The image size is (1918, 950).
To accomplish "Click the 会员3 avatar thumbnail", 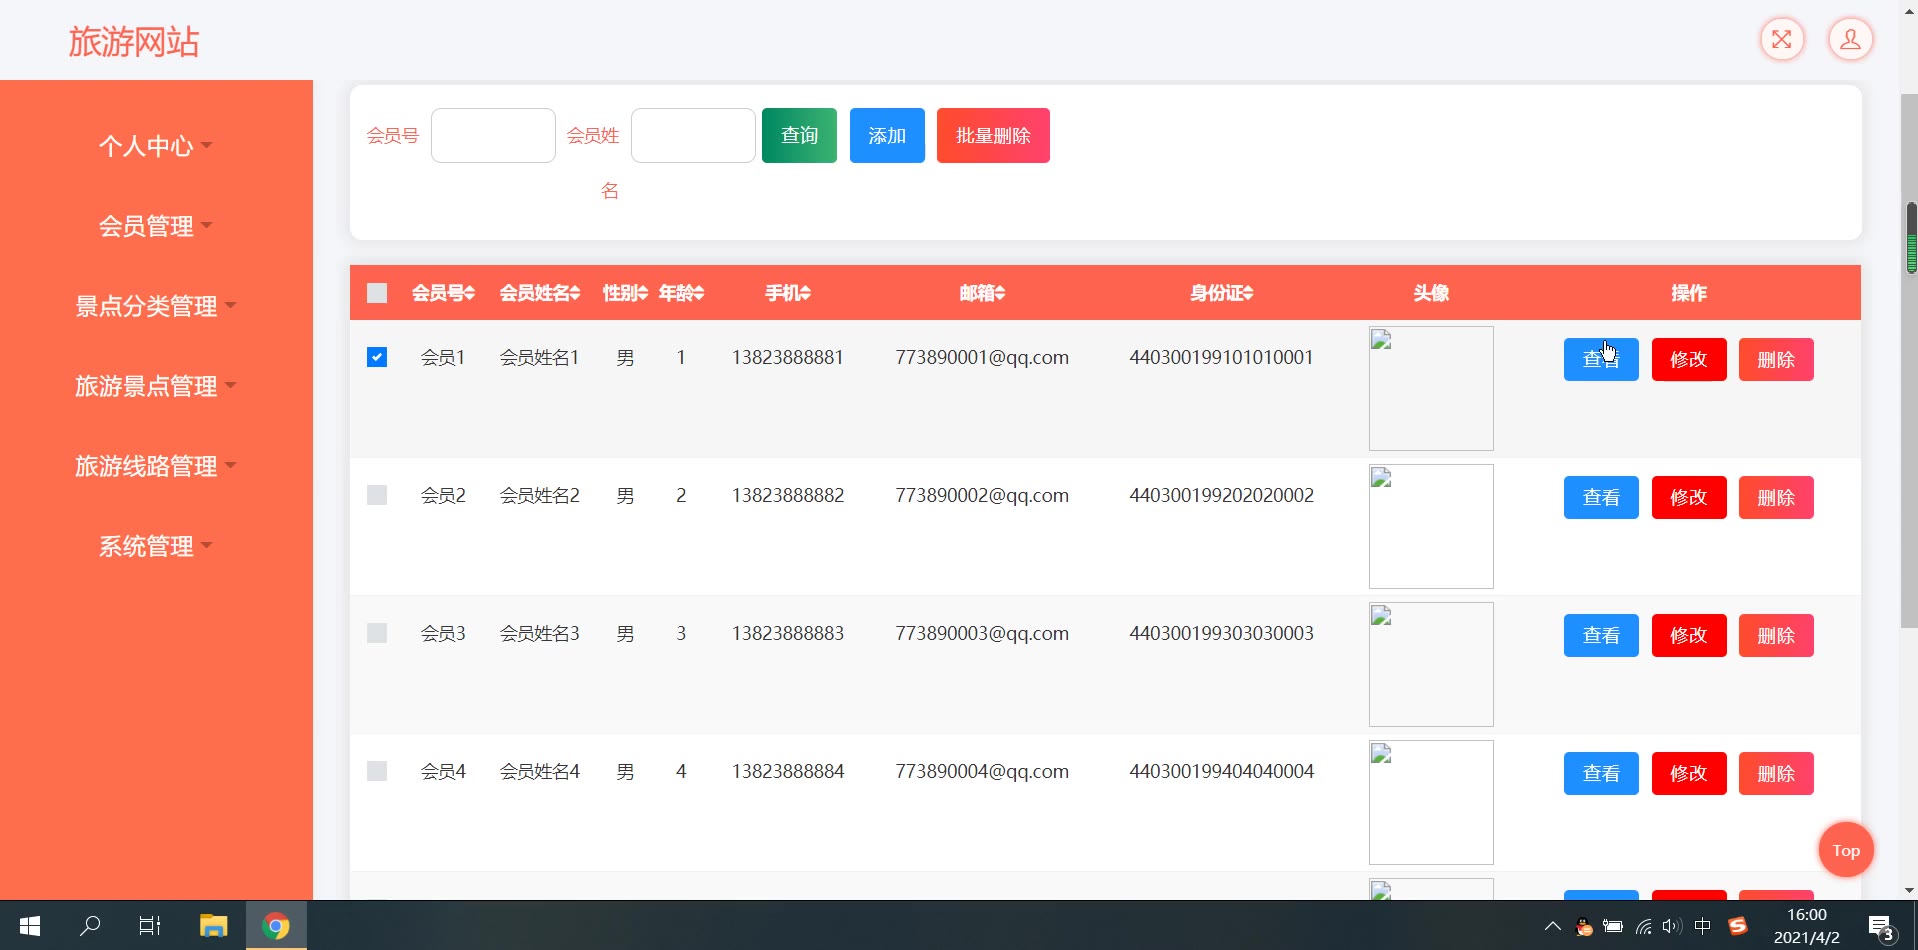I will (x=1431, y=664).
